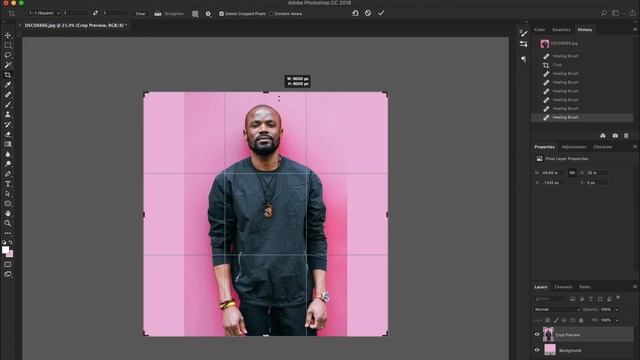This screenshot has width=640, height=360.
Task: Switch to the Channels tab
Action: pyautogui.click(x=563, y=287)
